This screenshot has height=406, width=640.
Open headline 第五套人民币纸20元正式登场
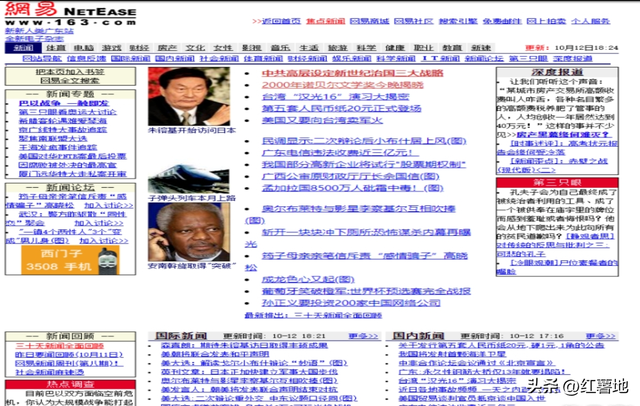[x=342, y=109]
